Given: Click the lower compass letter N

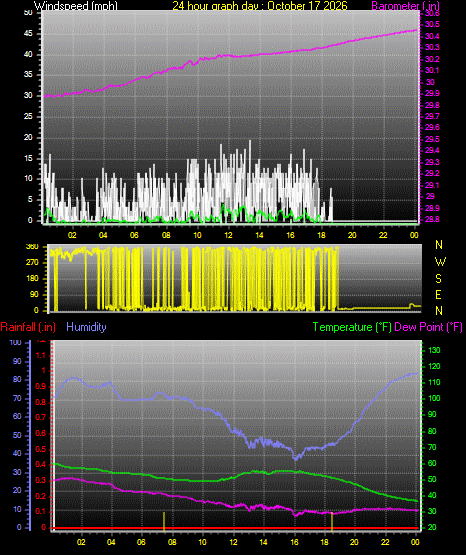Looking at the screenshot, I should click(439, 310).
